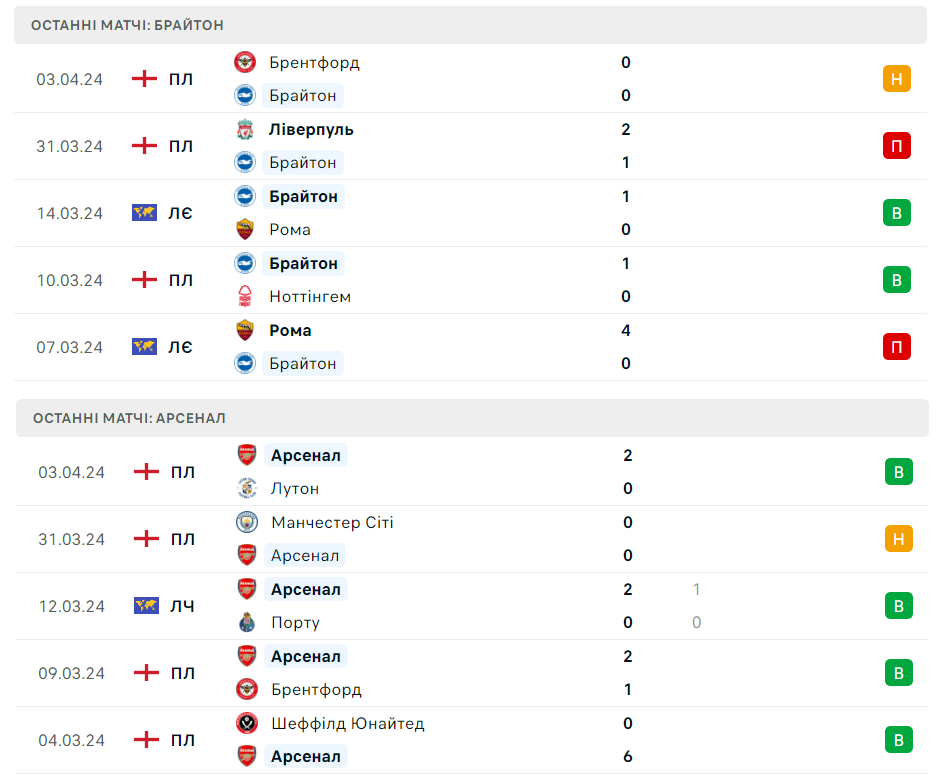
Task: Click the Luton club crest icon
Action: click(247, 488)
